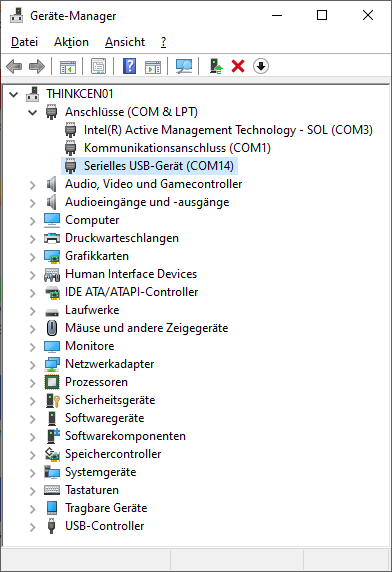Expand the USB-Controller category
The image size is (392, 572).
[33, 526]
